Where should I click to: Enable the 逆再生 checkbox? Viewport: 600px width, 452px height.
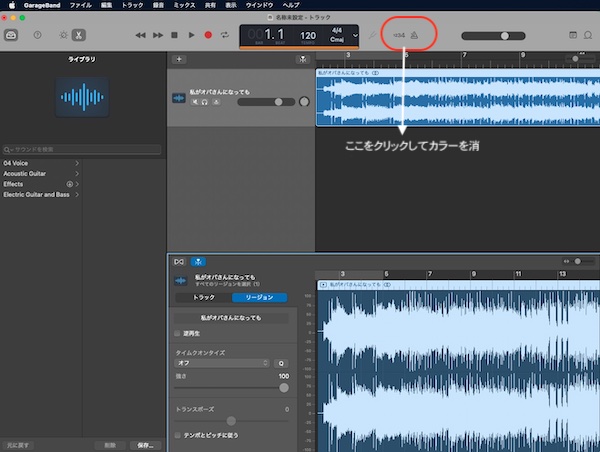[177, 333]
